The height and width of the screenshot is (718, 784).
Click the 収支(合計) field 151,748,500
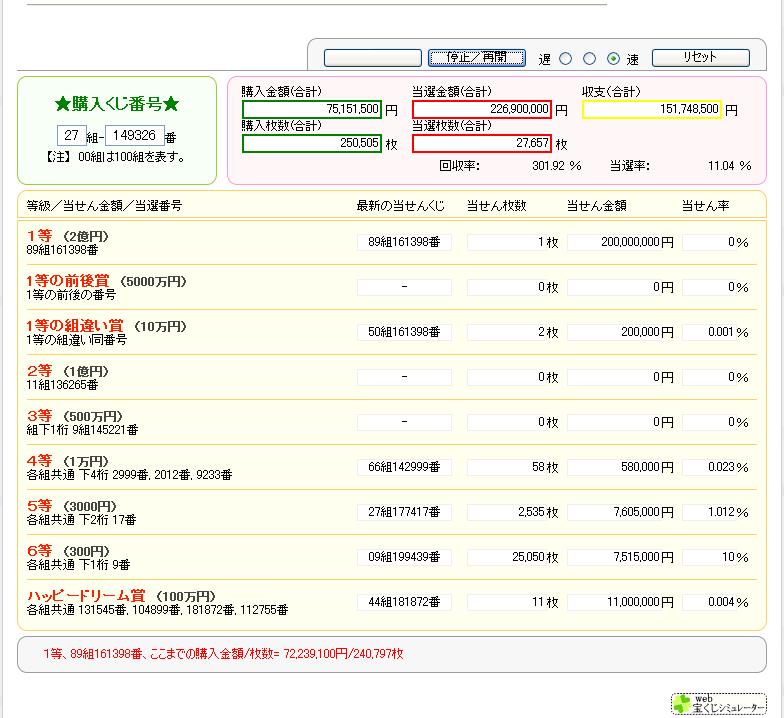652,109
